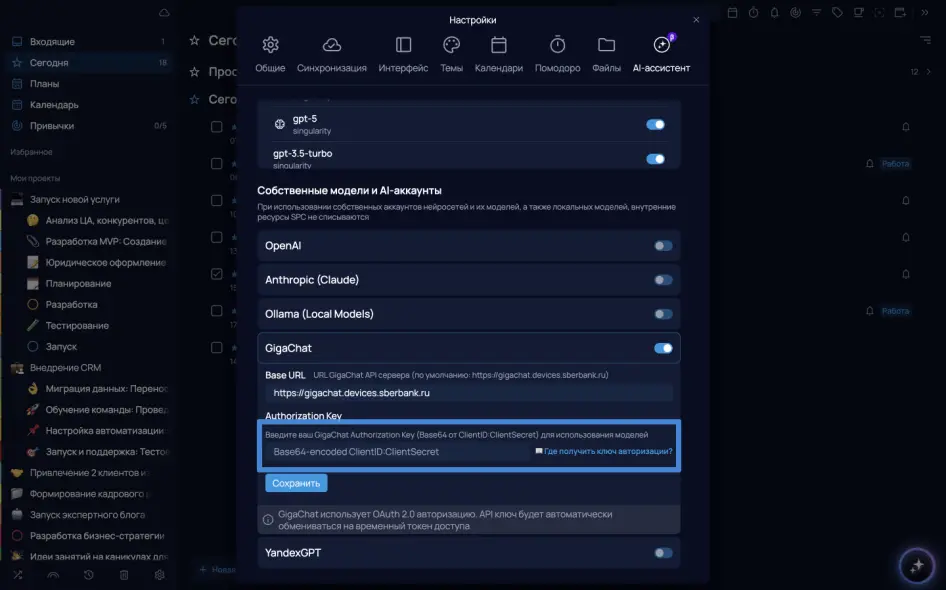Open the trash bin in sidebar footer
The height and width of the screenshot is (590, 946).
pyautogui.click(x=124, y=575)
